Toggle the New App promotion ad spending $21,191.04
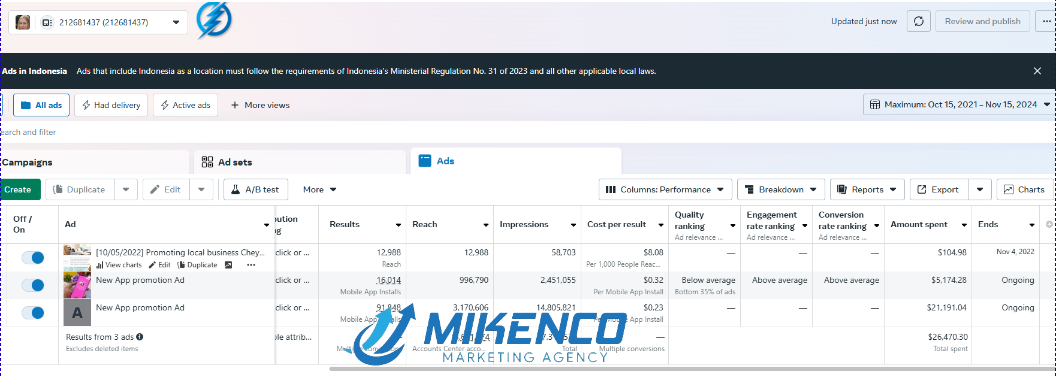Screen dimensions: 1056x376 point(32,313)
